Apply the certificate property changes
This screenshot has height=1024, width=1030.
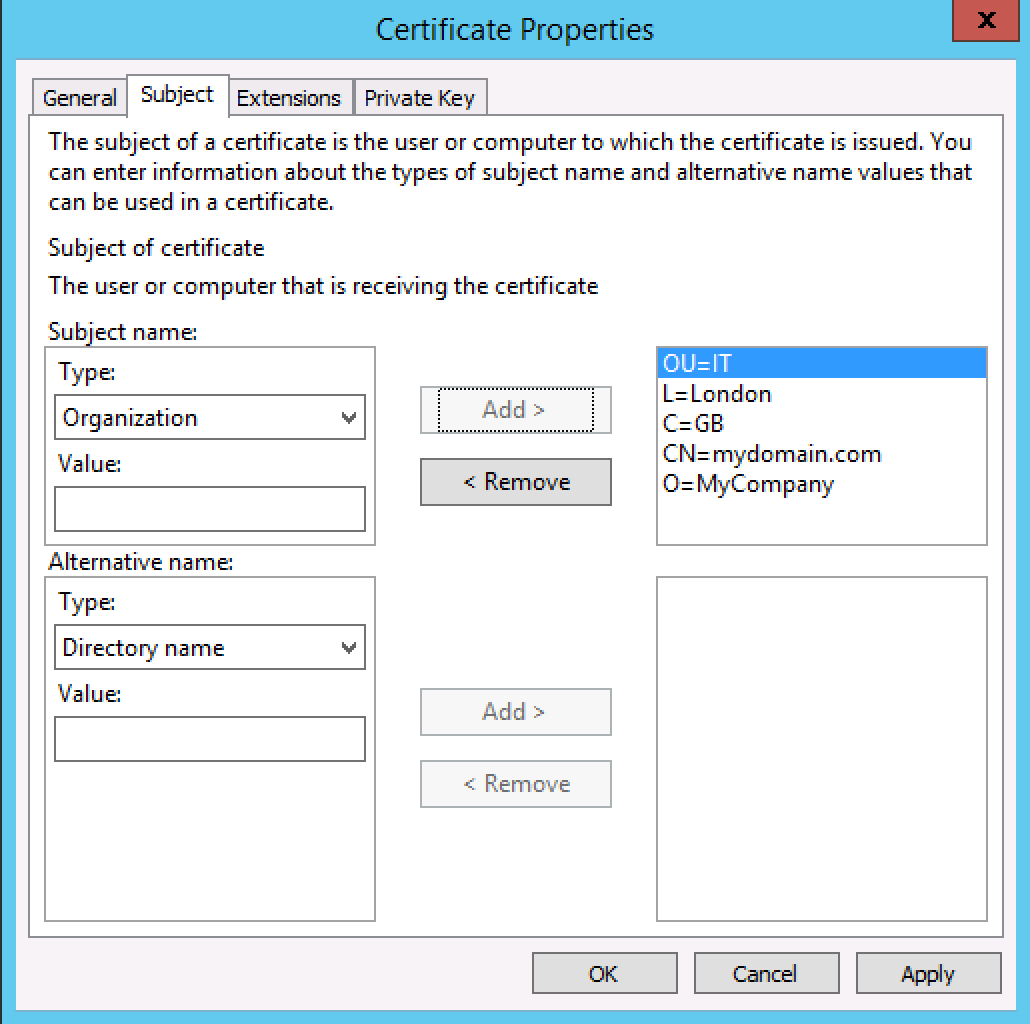coord(928,974)
